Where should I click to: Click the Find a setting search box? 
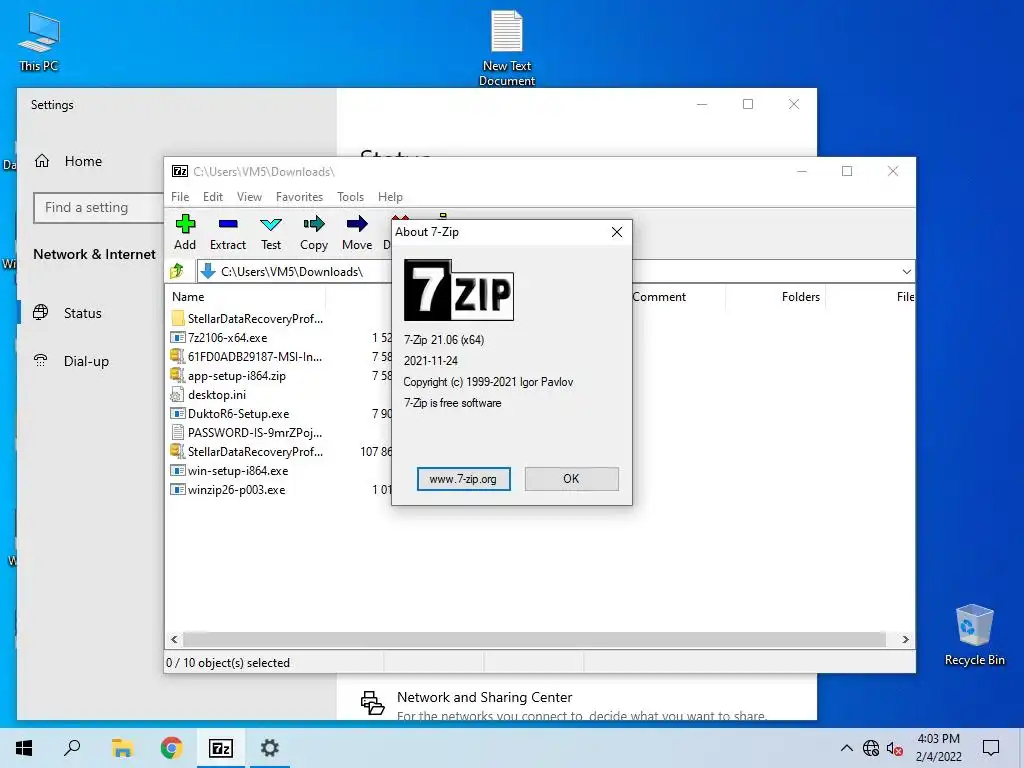pos(98,208)
